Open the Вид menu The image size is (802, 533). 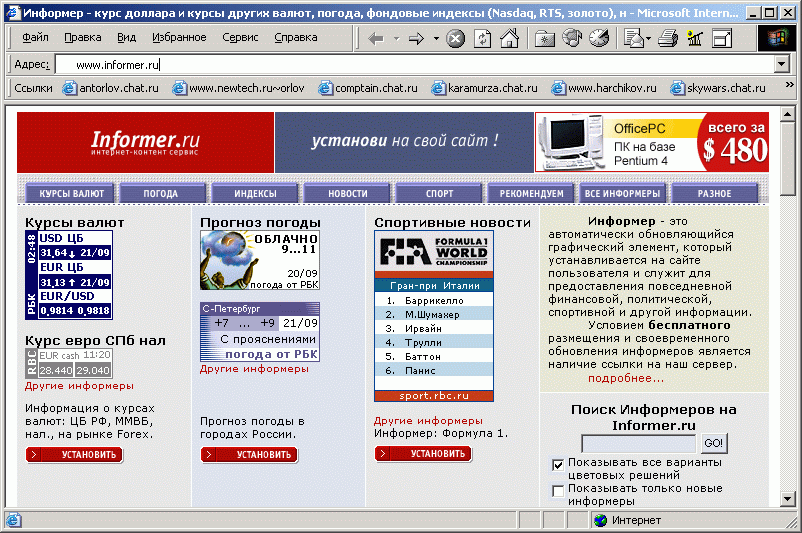tap(126, 37)
